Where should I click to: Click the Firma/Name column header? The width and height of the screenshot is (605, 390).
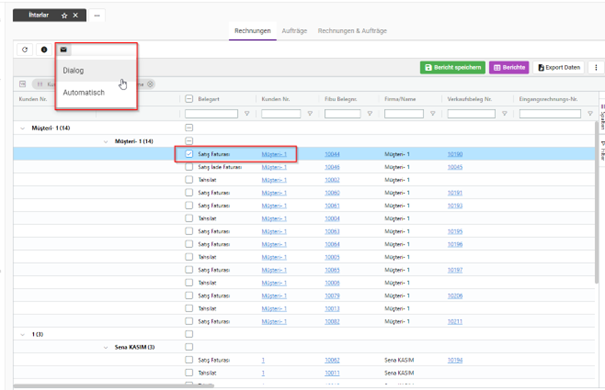400,99
